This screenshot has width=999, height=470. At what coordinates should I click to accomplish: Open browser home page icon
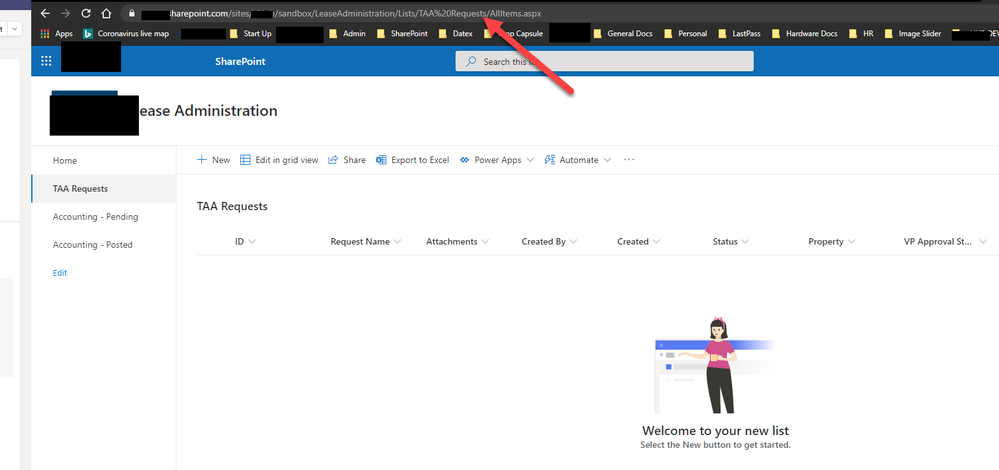106,13
